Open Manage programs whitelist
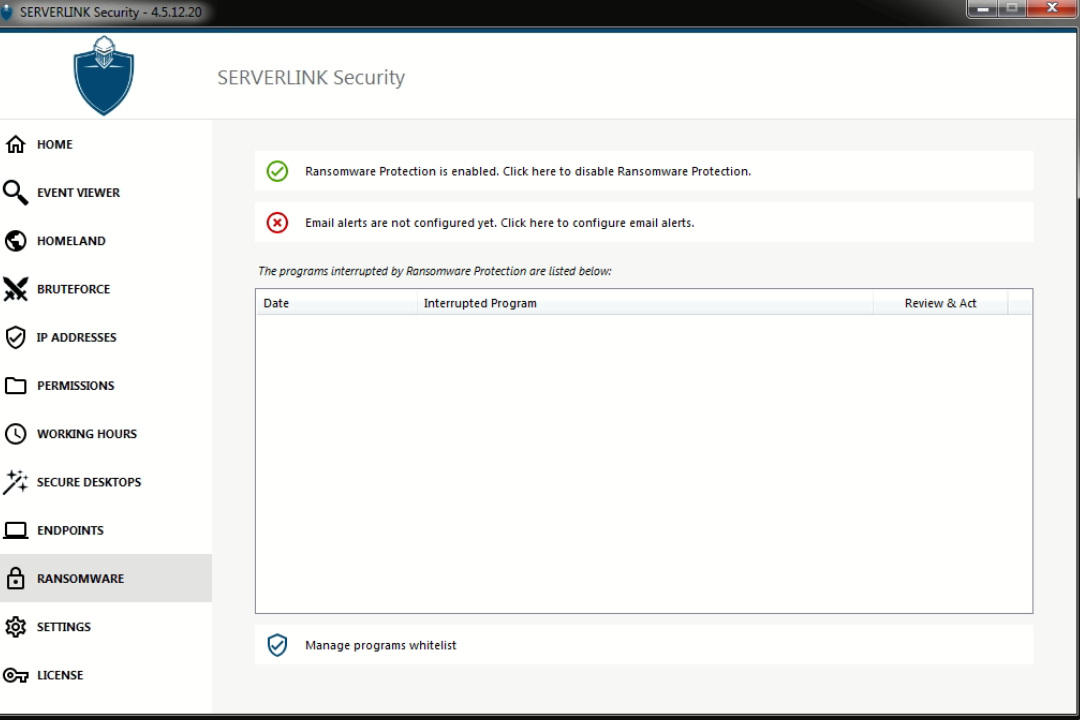Screen dimensions: 1080x720 pyautogui.click(x=380, y=646)
